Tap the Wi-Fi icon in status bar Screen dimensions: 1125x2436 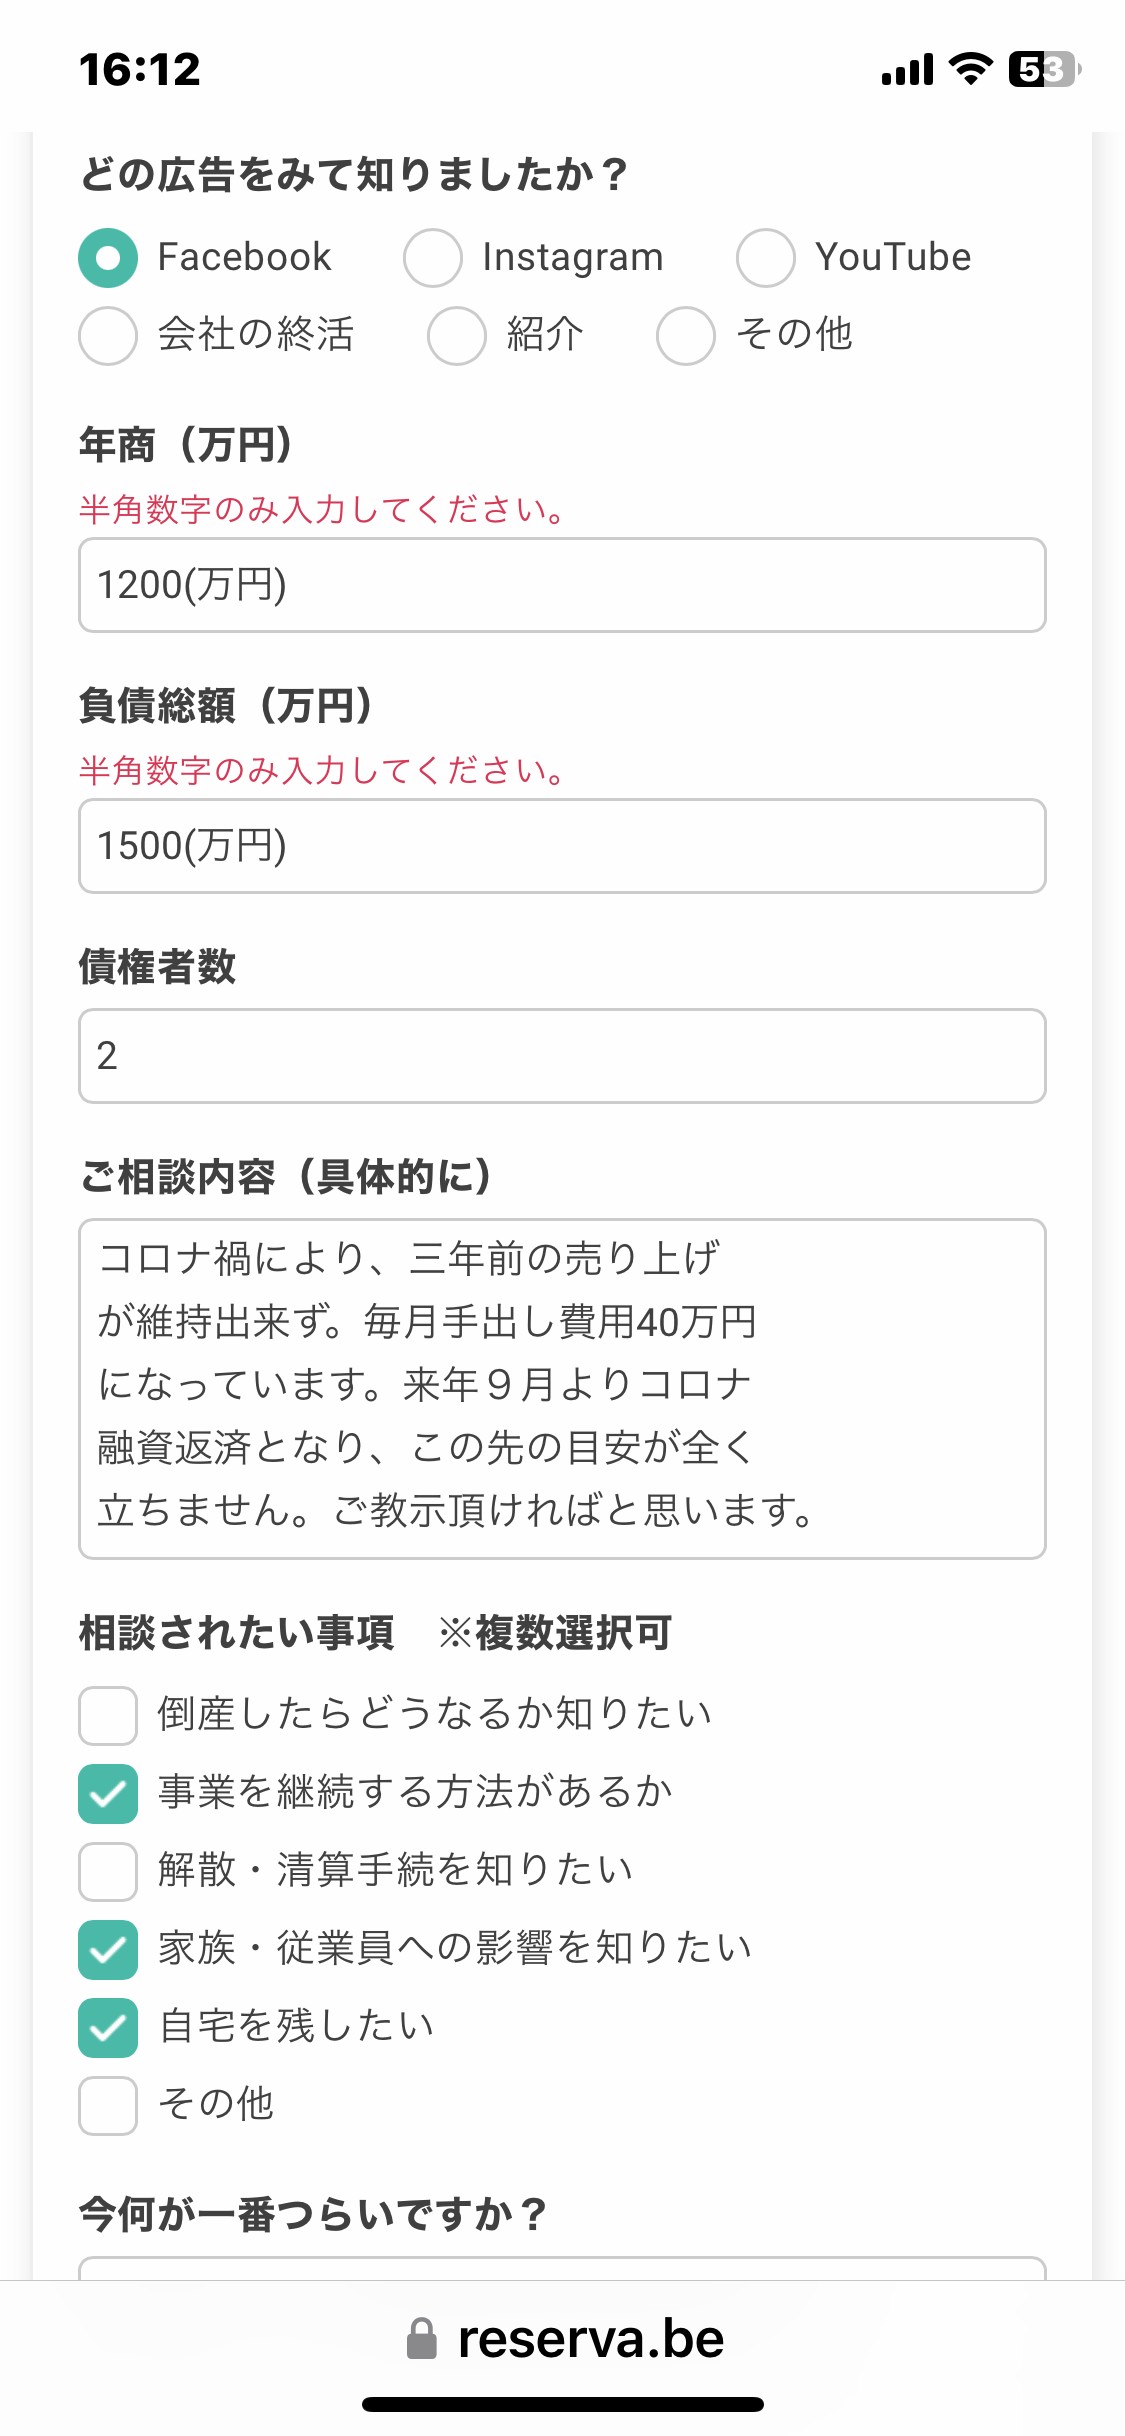(970, 69)
